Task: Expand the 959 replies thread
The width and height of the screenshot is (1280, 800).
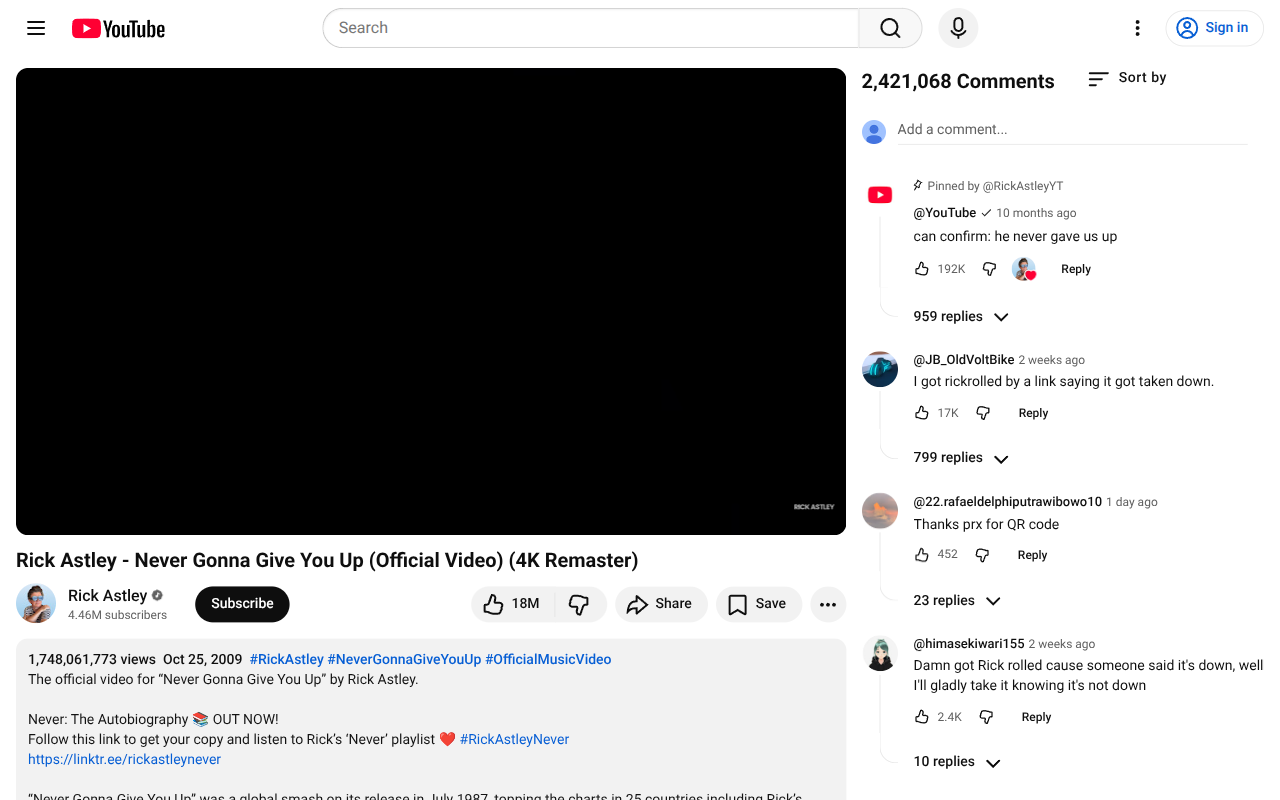Action: (959, 316)
